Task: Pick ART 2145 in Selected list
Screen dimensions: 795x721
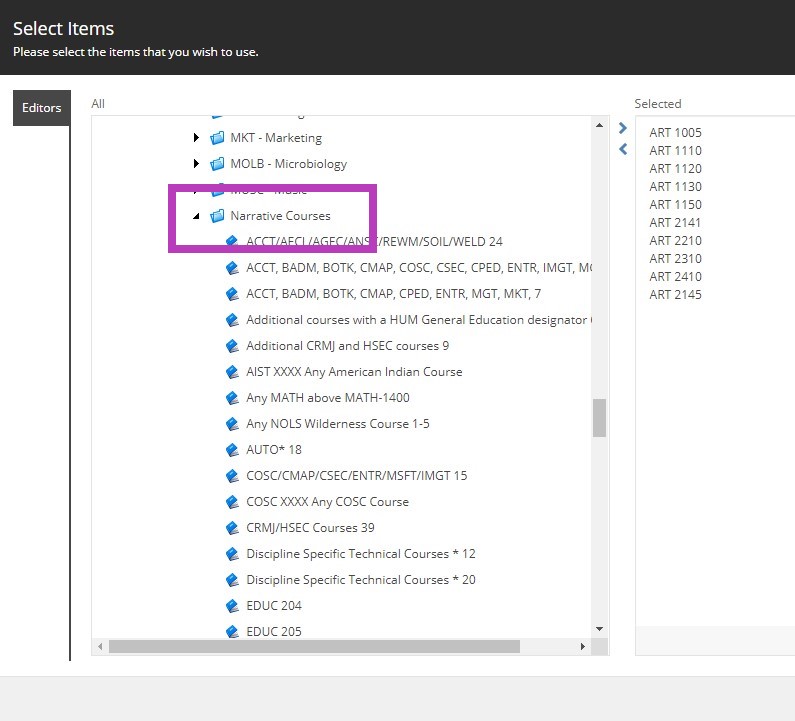Action: pyautogui.click(x=675, y=295)
